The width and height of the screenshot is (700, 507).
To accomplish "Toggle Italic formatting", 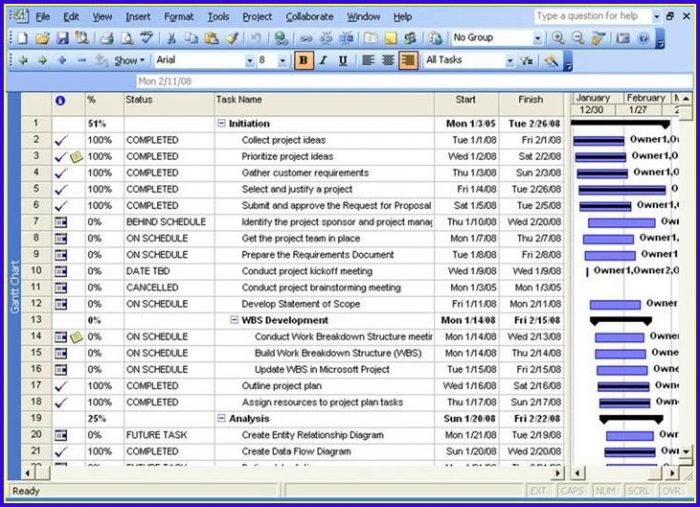I will point(323,60).
